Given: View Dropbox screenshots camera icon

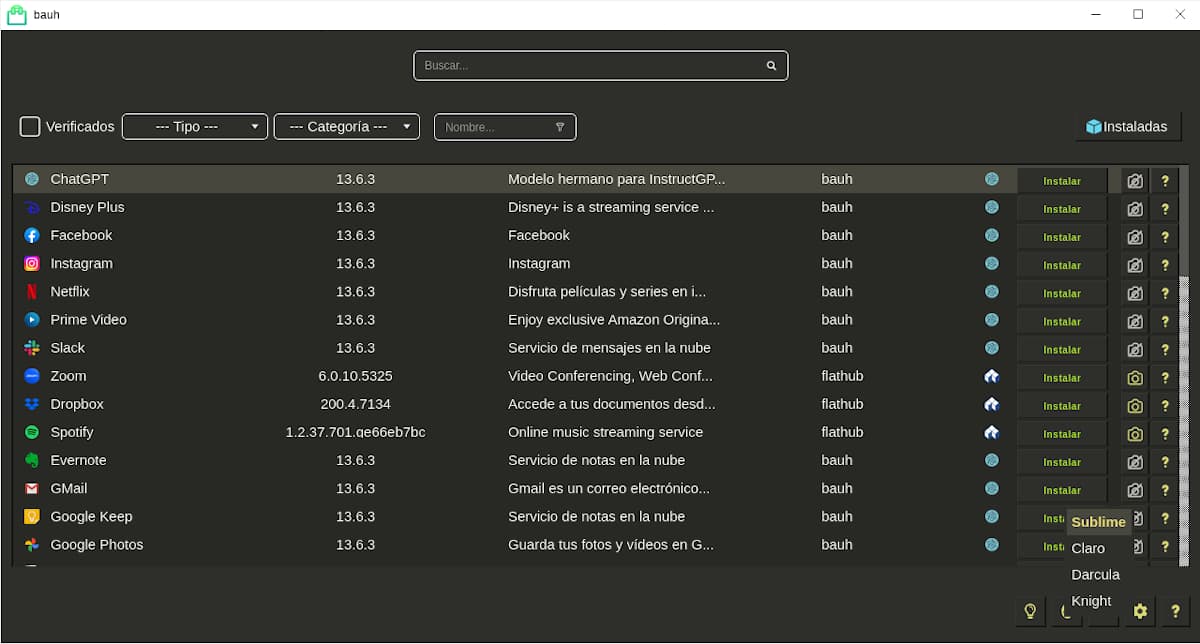Looking at the screenshot, I should tap(1135, 406).
